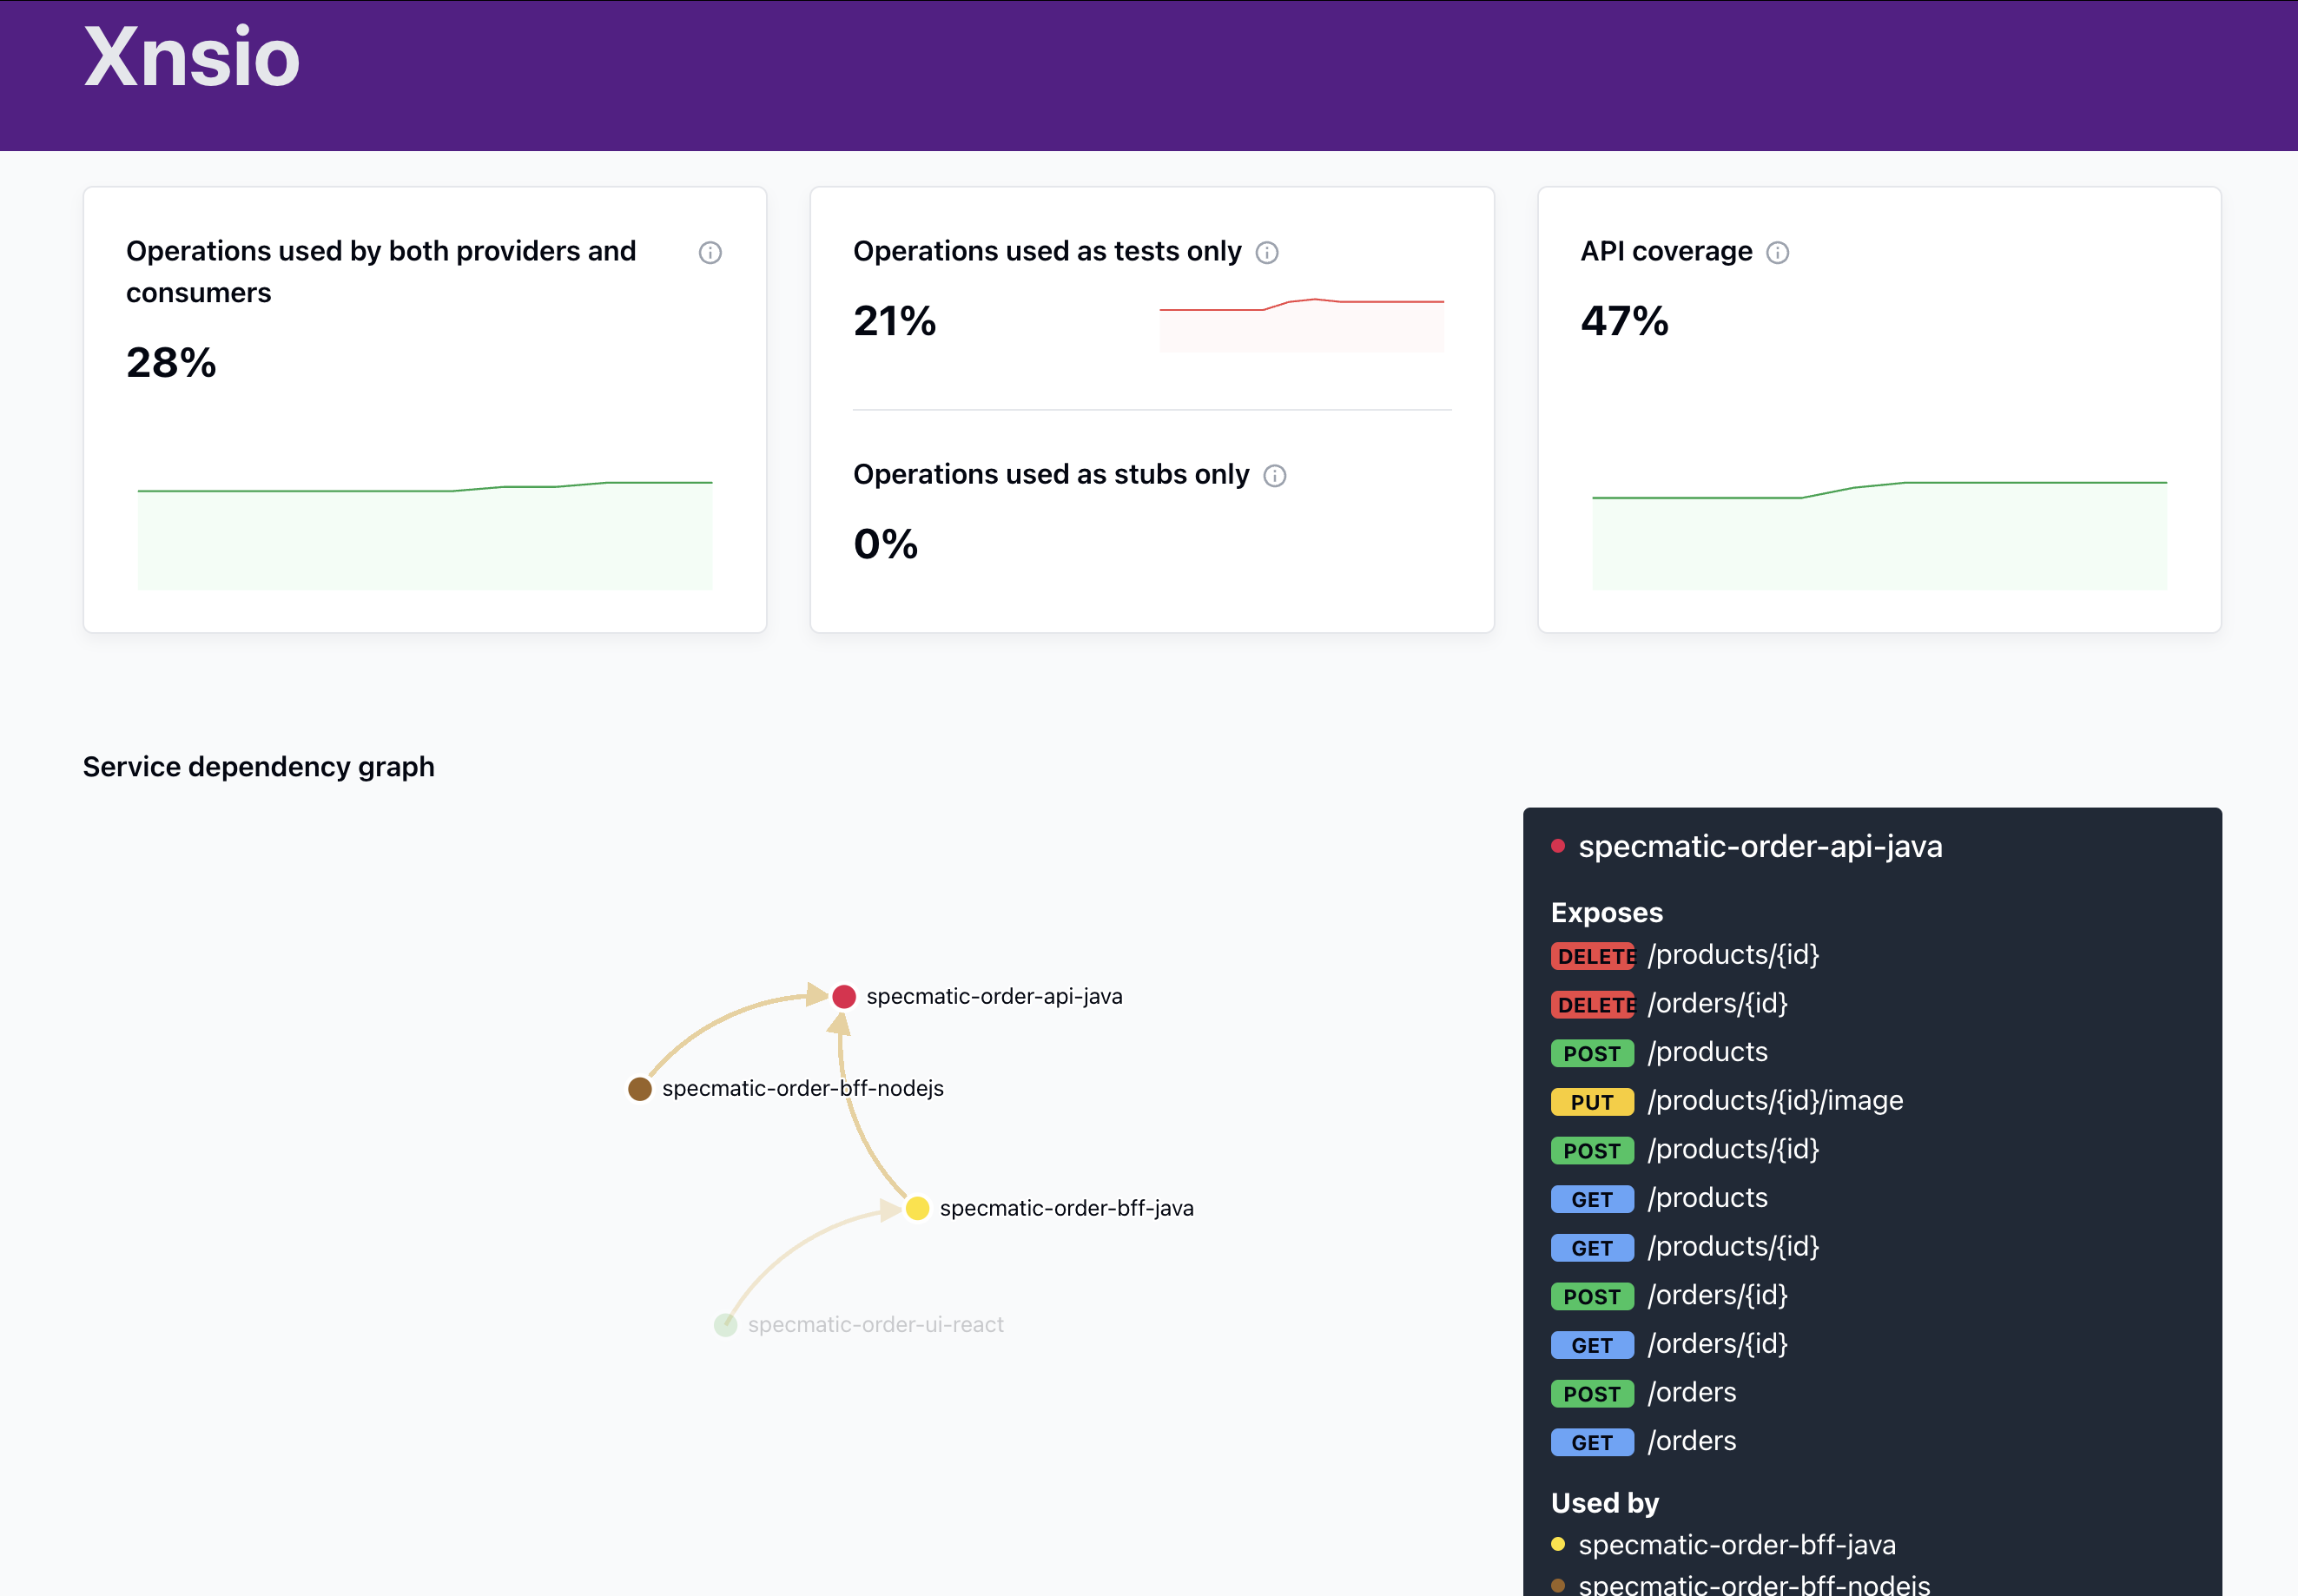Select the brown specmatic-order-bff-nodejs node

(639, 1088)
